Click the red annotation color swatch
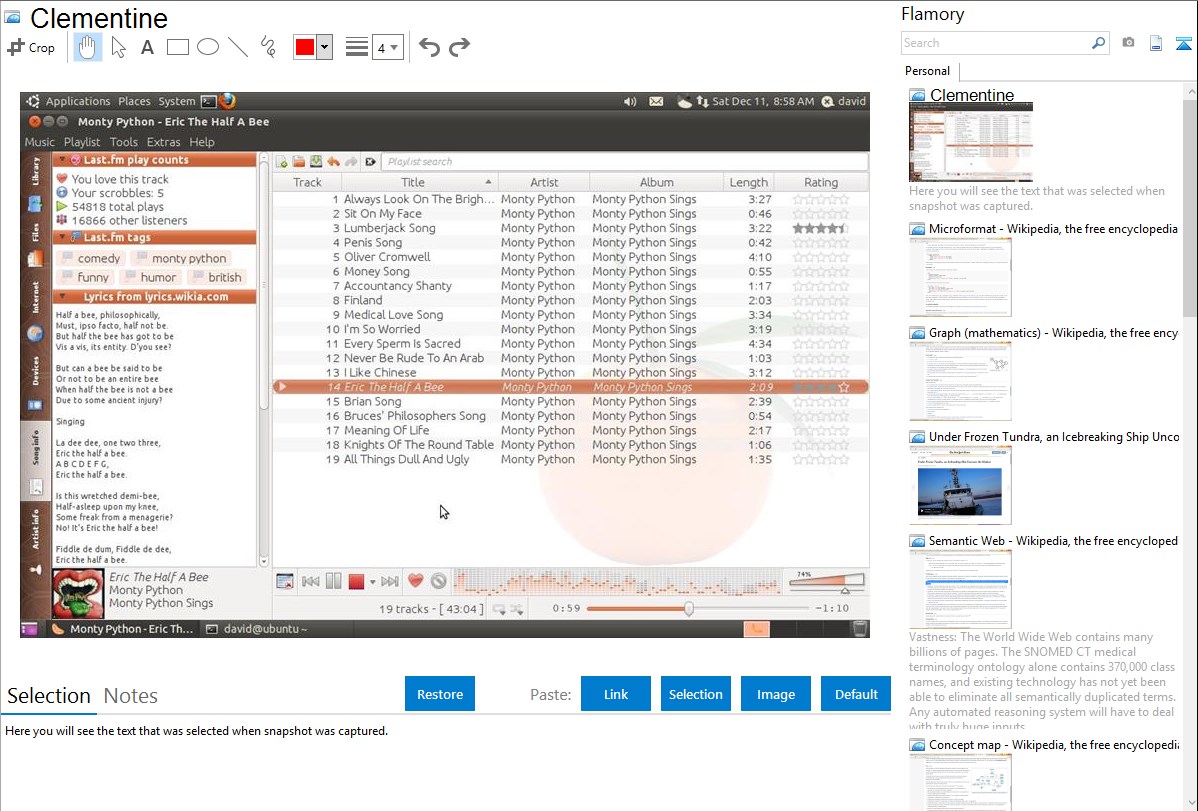 click(305, 47)
